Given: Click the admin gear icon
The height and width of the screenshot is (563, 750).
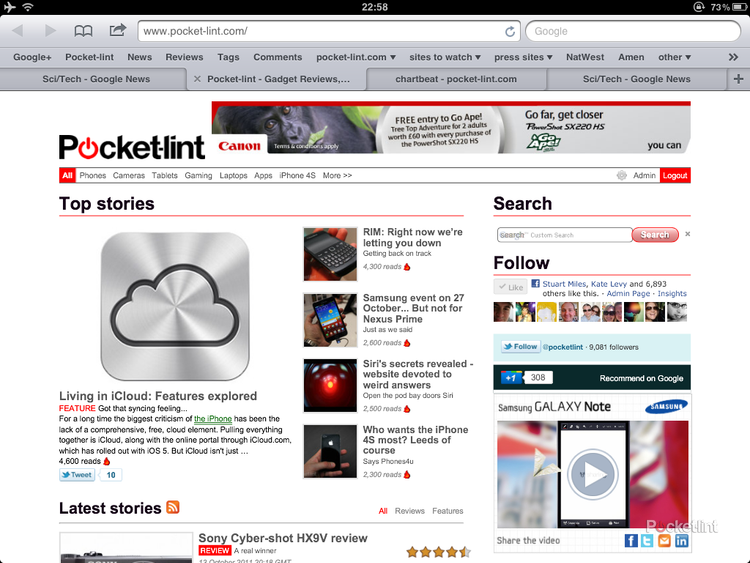Looking at the screenshot, I should (x=621, y=176).
